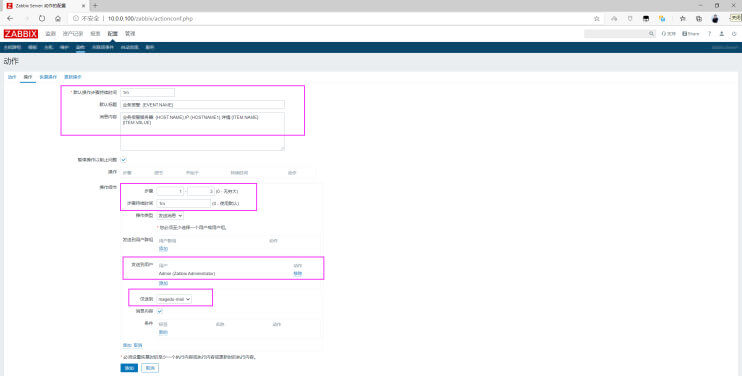Click 添加 link under send to user groups
742x376 pixels.
point(163,249)
